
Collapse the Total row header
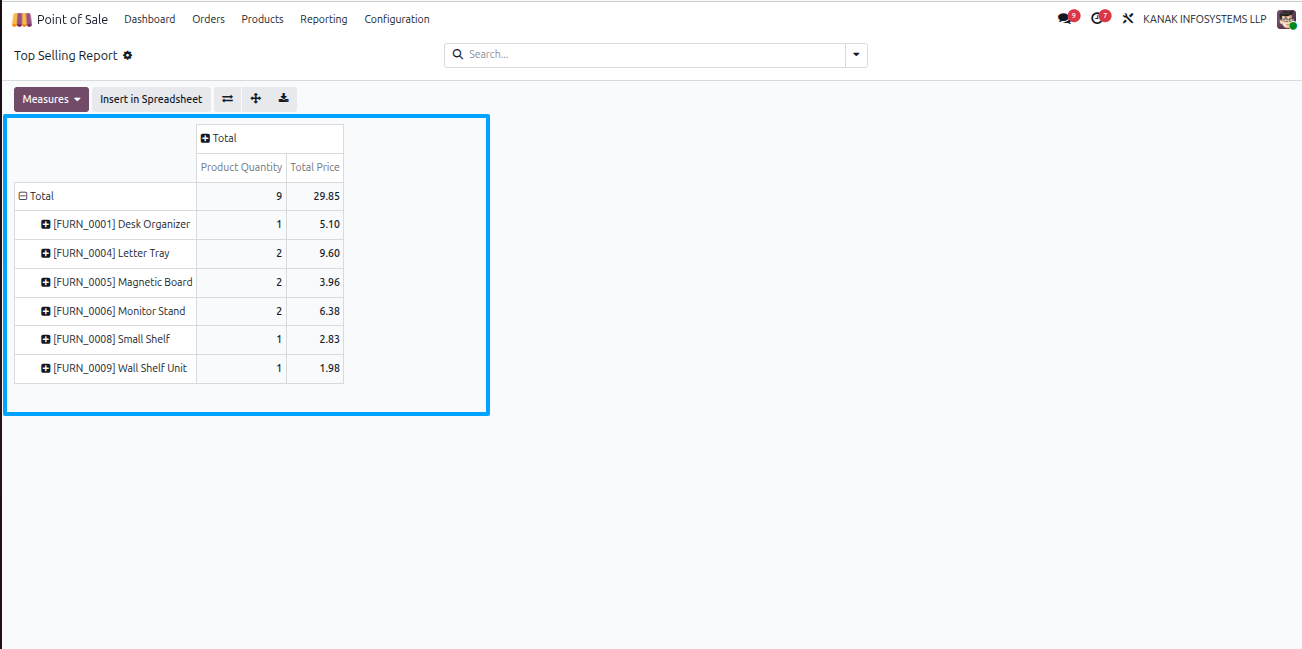coord(37,196)
